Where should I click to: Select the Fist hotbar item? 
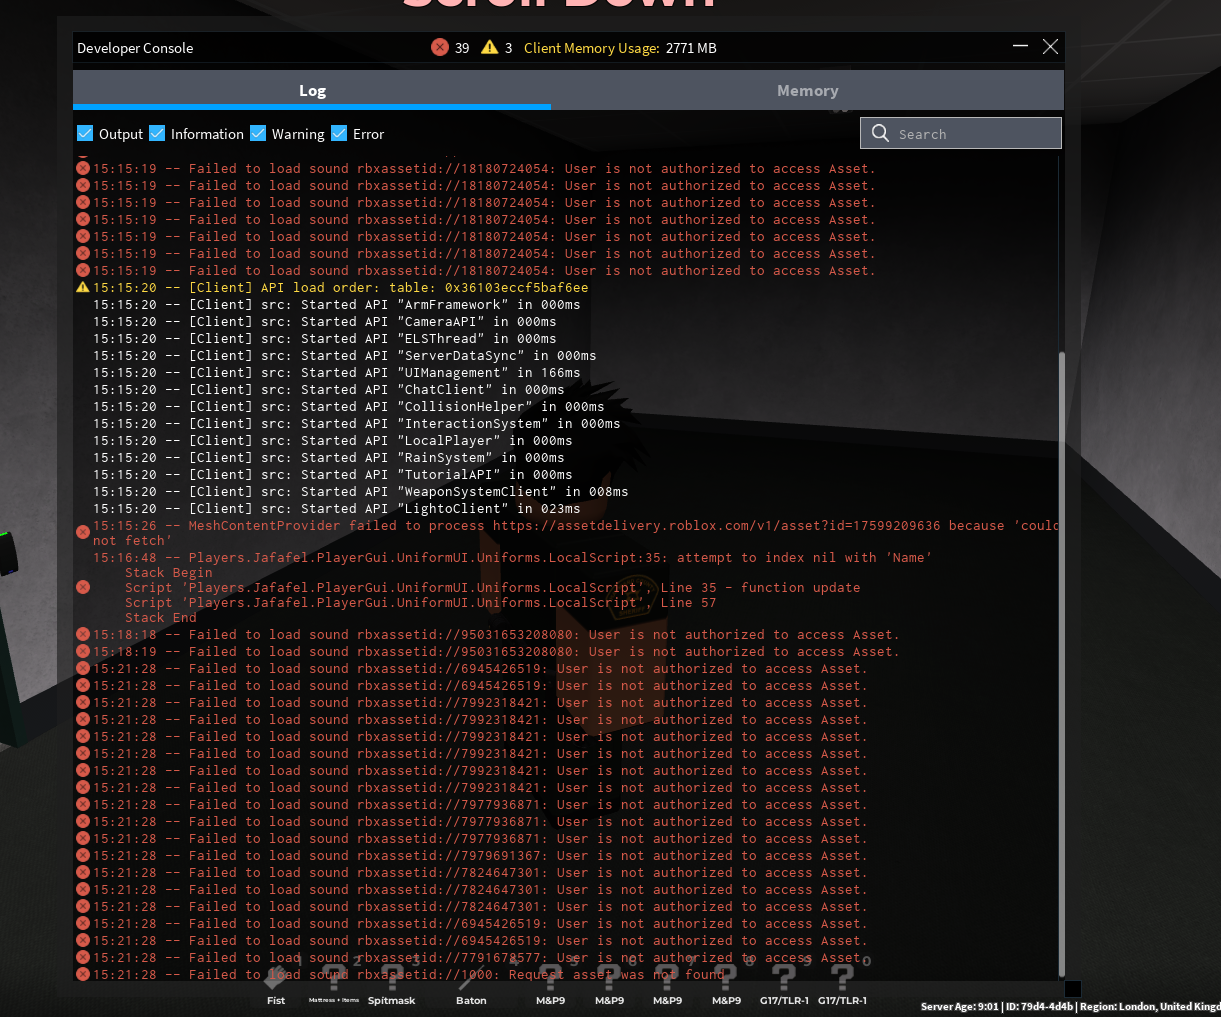[x=276, y=984]
